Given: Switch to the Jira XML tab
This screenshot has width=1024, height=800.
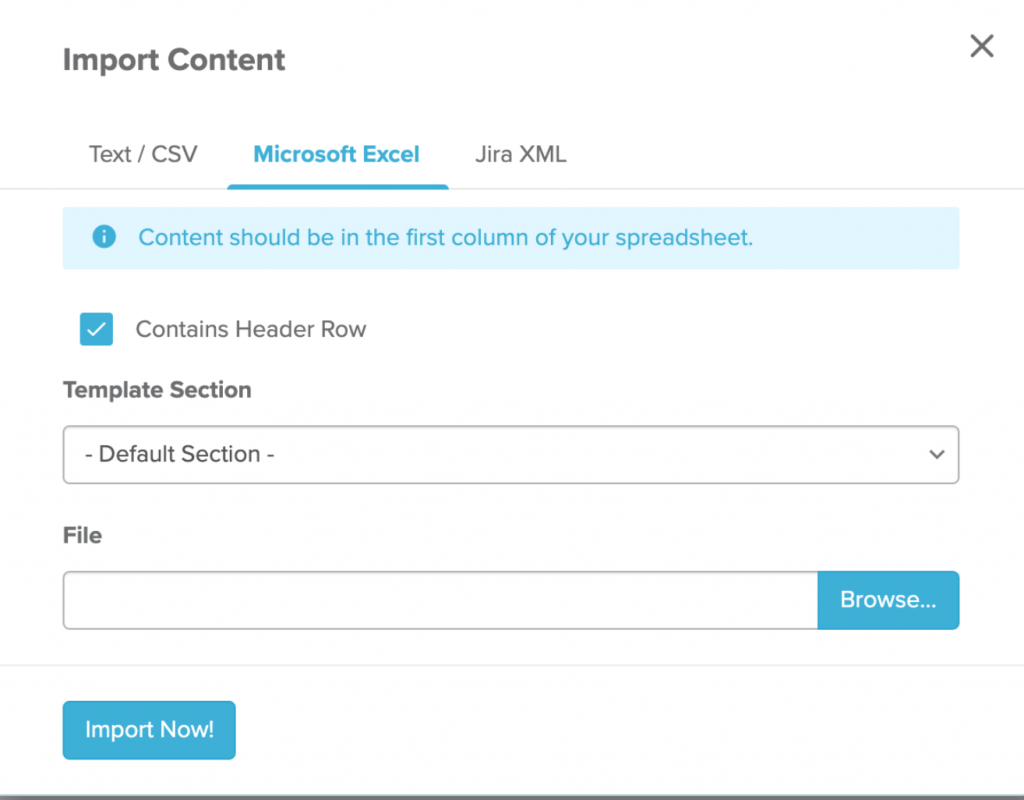Looking at the screenshot, I should 520,154.
